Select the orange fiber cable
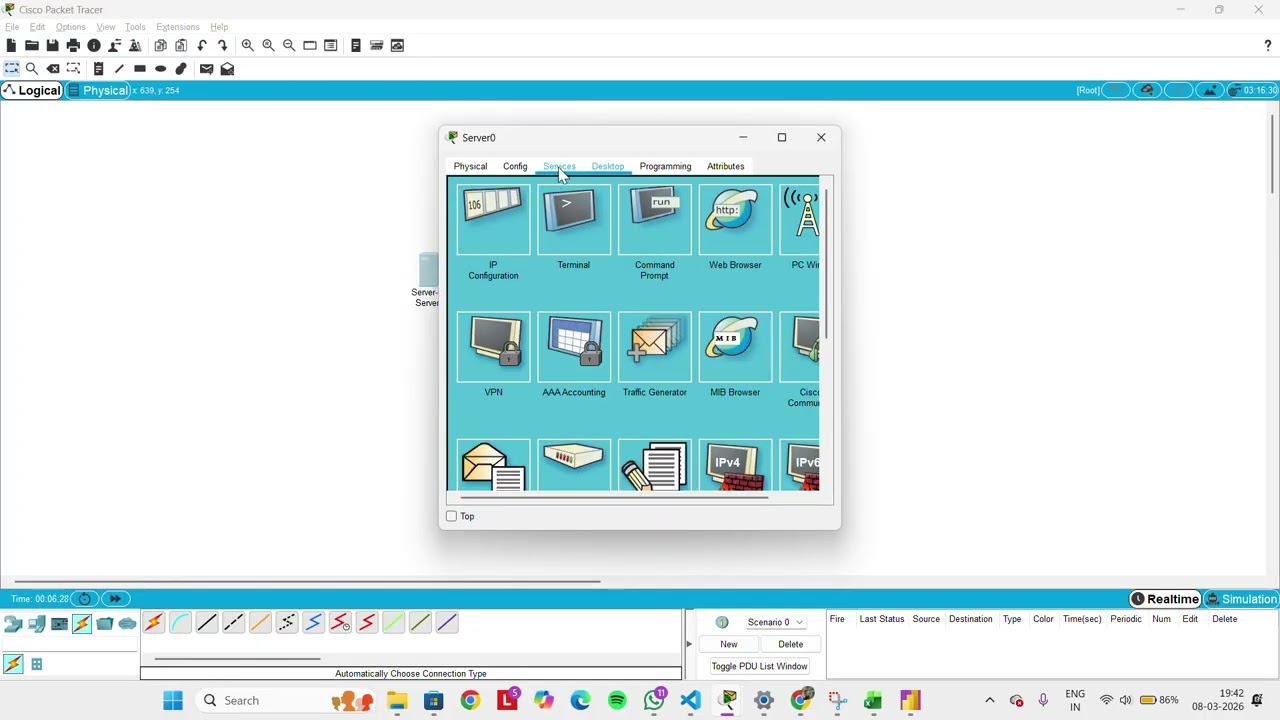The width and height of the screenshot is (1280, 720). [260, 623]
